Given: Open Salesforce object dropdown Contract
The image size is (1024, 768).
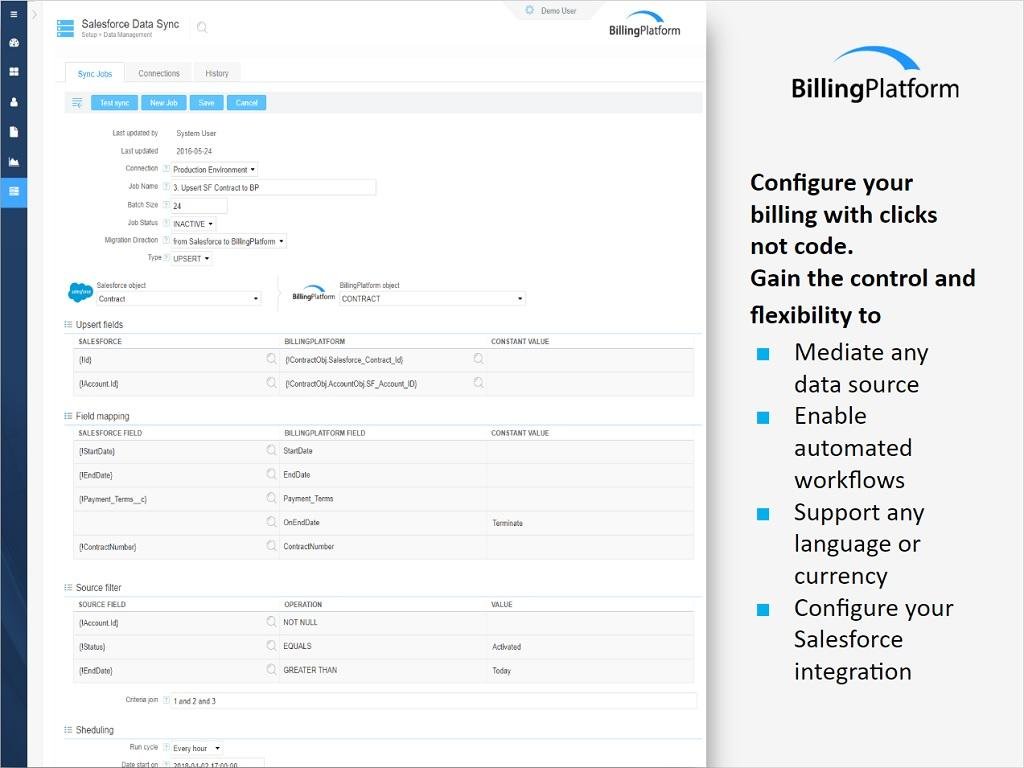Looking at the screenshot, I should click(178, 298).
